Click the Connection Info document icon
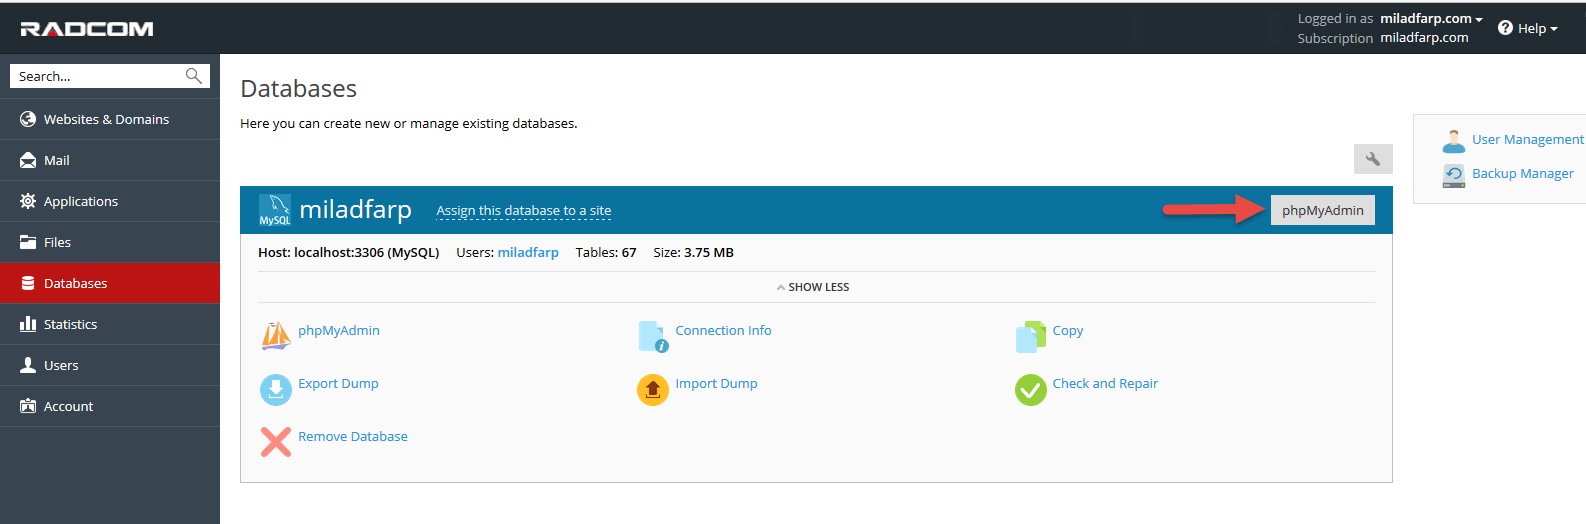 (x=653, y=336)
